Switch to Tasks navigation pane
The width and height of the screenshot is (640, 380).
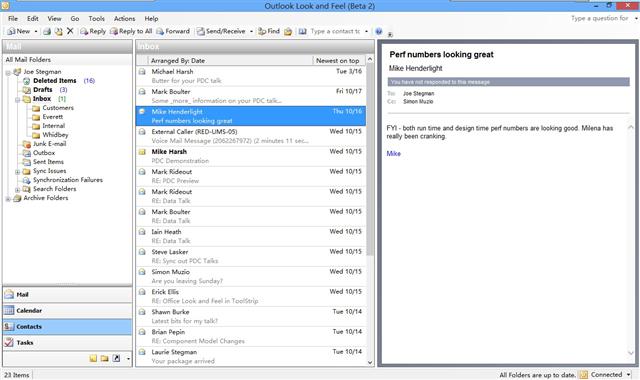67,342
